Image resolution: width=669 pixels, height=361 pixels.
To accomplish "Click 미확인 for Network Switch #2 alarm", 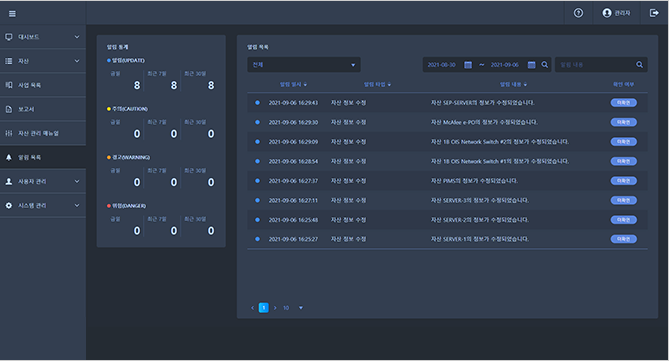I will point(624,142).
